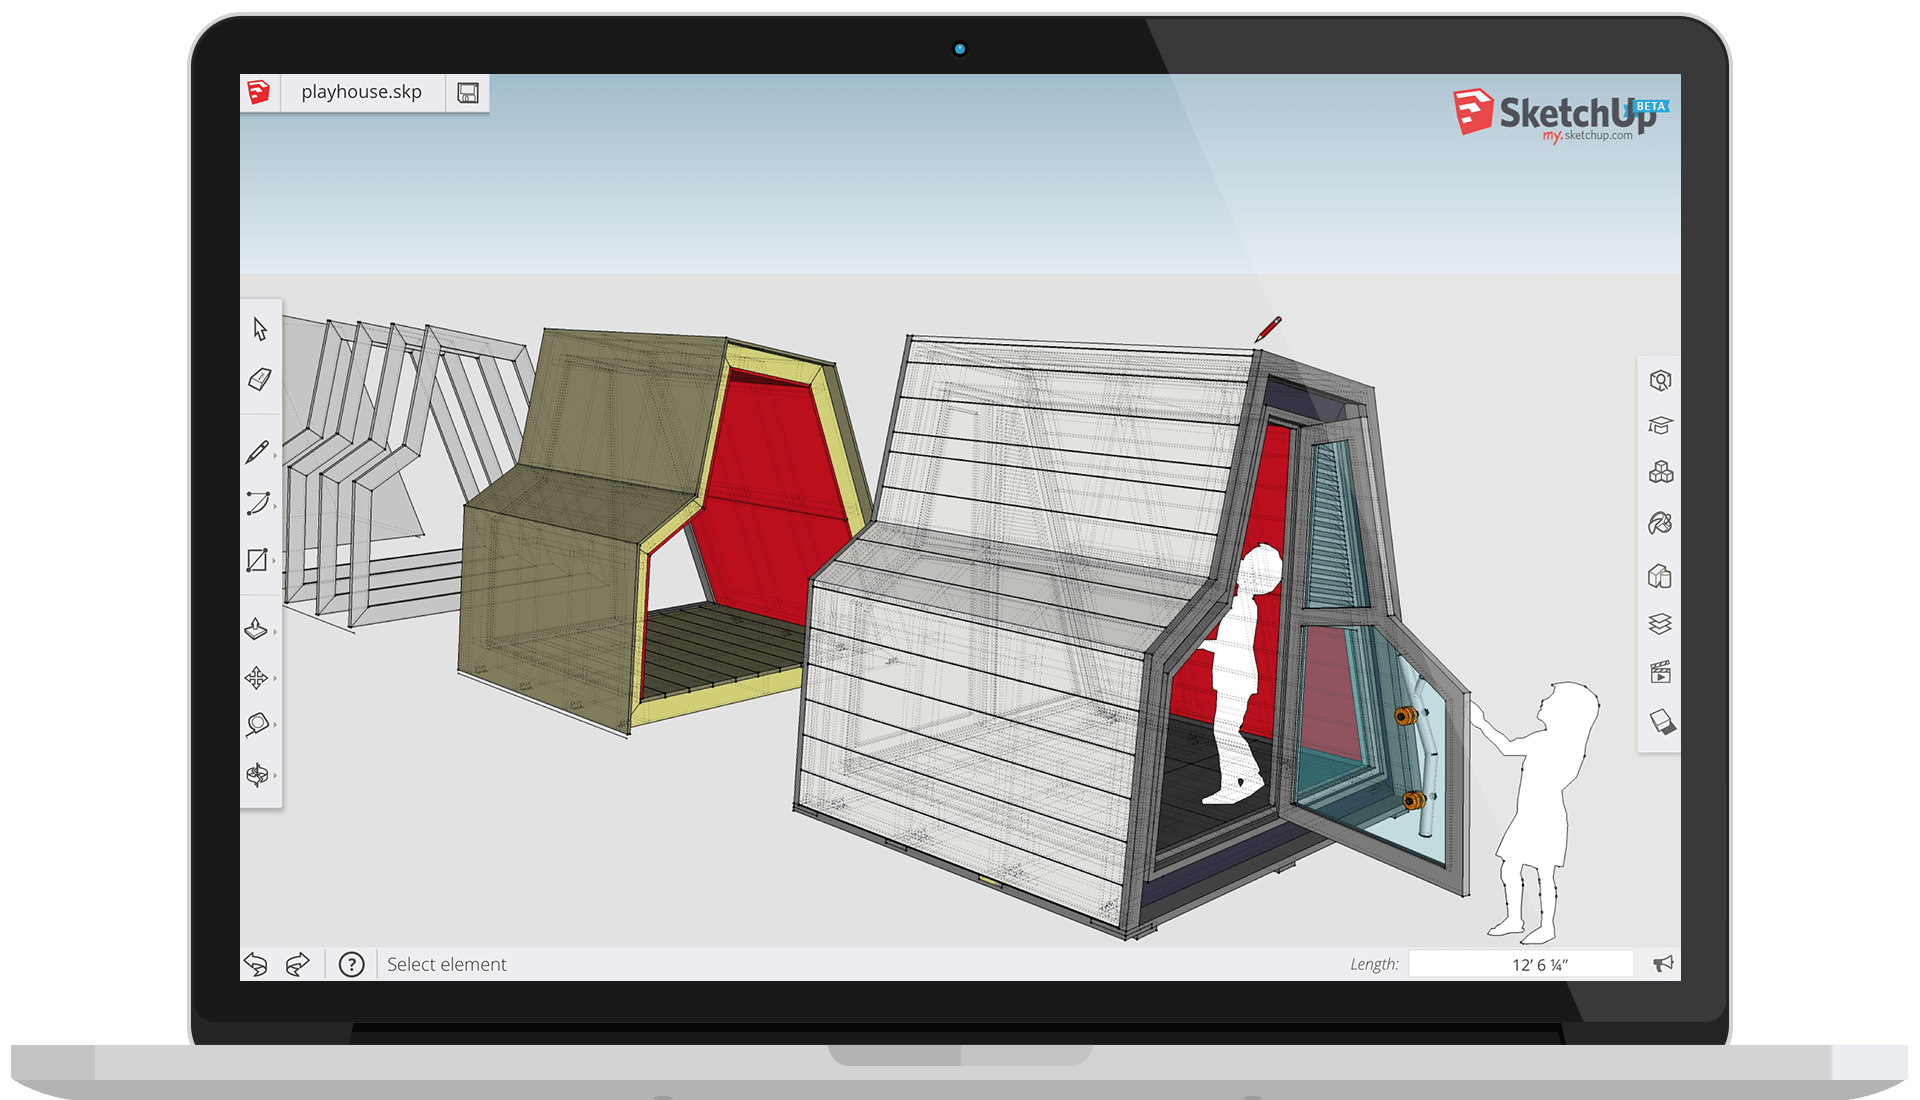Screen dimensions: 1920x1100
Task: Choose the Select arrow tool
Action: [260, 329]
